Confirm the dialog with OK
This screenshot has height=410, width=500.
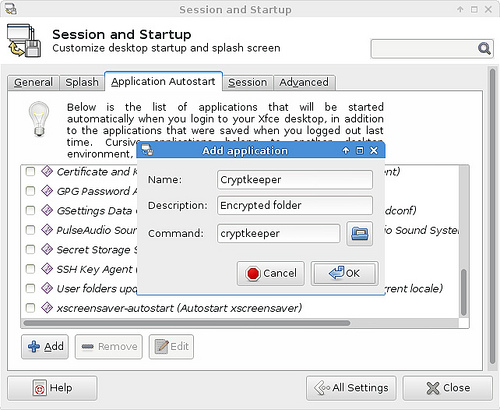pyautogui.click(x=345, y=273)
